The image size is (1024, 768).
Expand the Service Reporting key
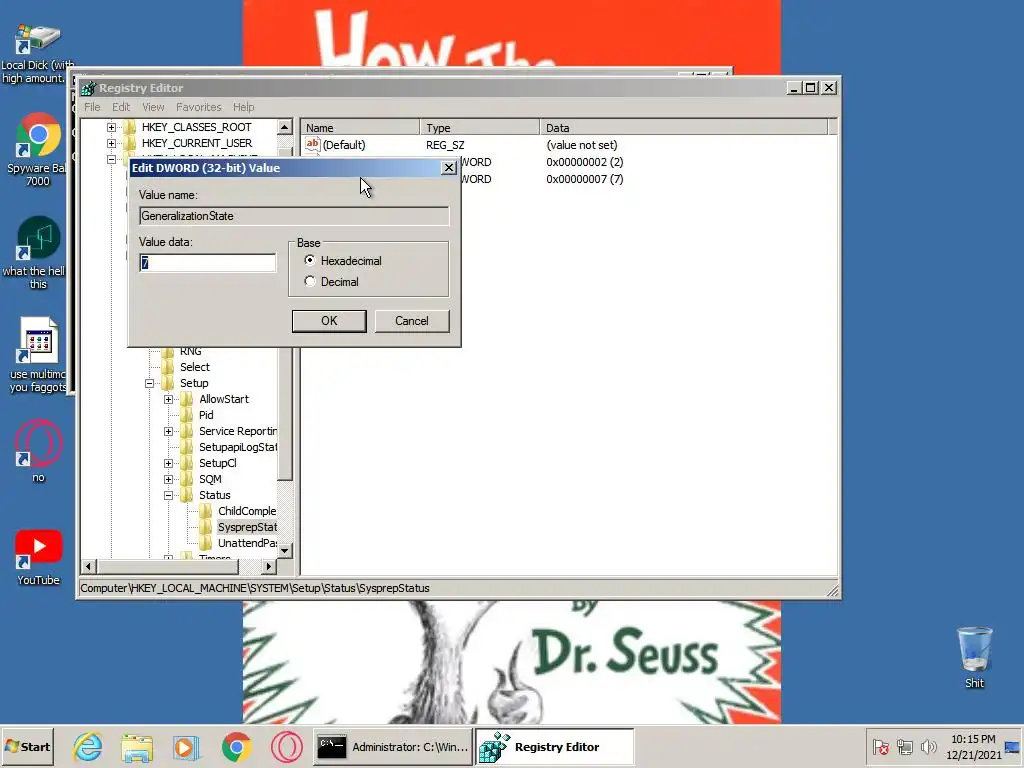[x=168, y=431]
